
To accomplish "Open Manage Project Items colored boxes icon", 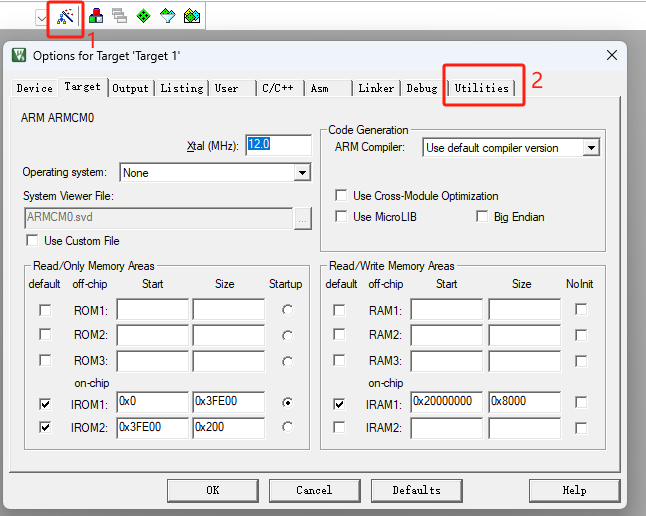I will coord(96,16).
